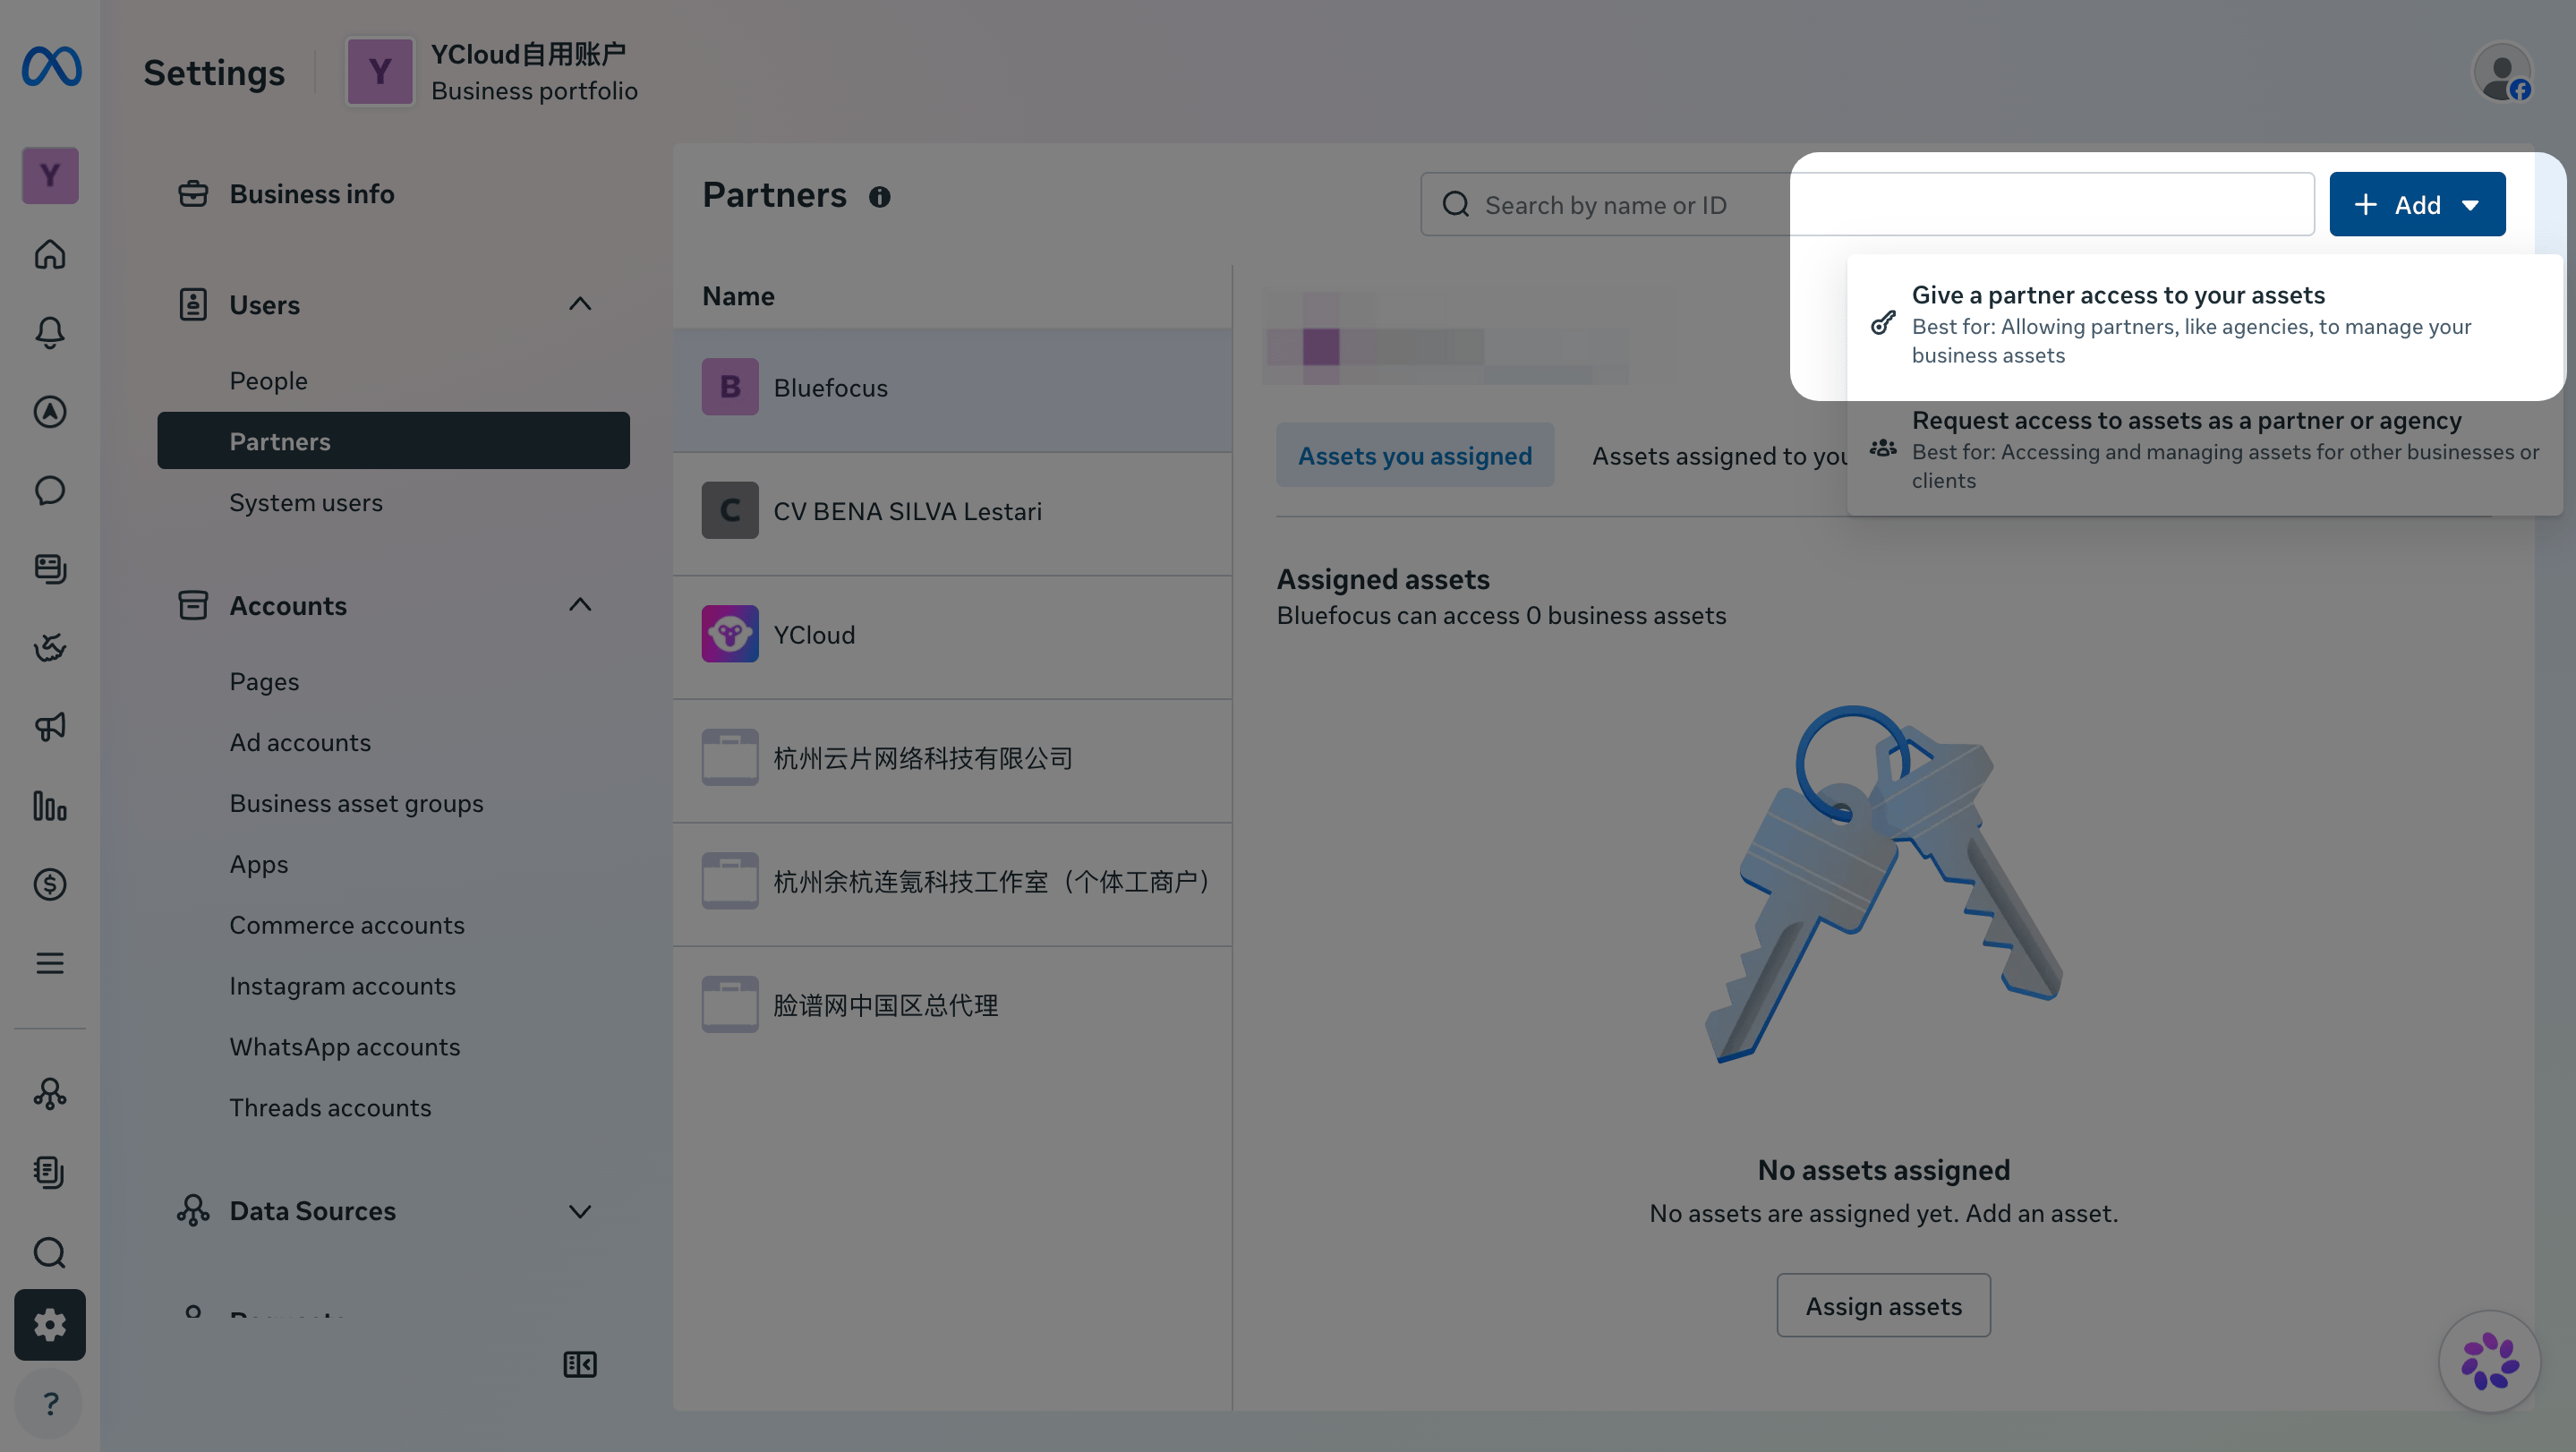2576x1452 pixels.
Task: Select partner CV BENA SILVA Lestari
Action: click(x=953, y=511)
